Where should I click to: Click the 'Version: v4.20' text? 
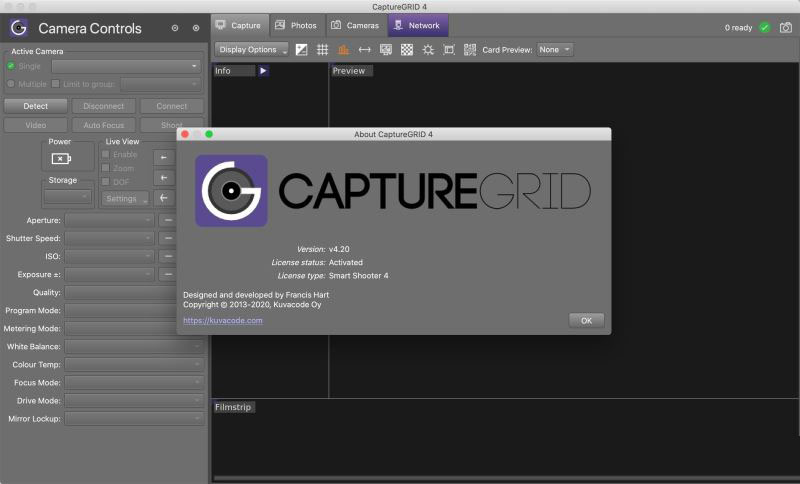tap(323, 249)
